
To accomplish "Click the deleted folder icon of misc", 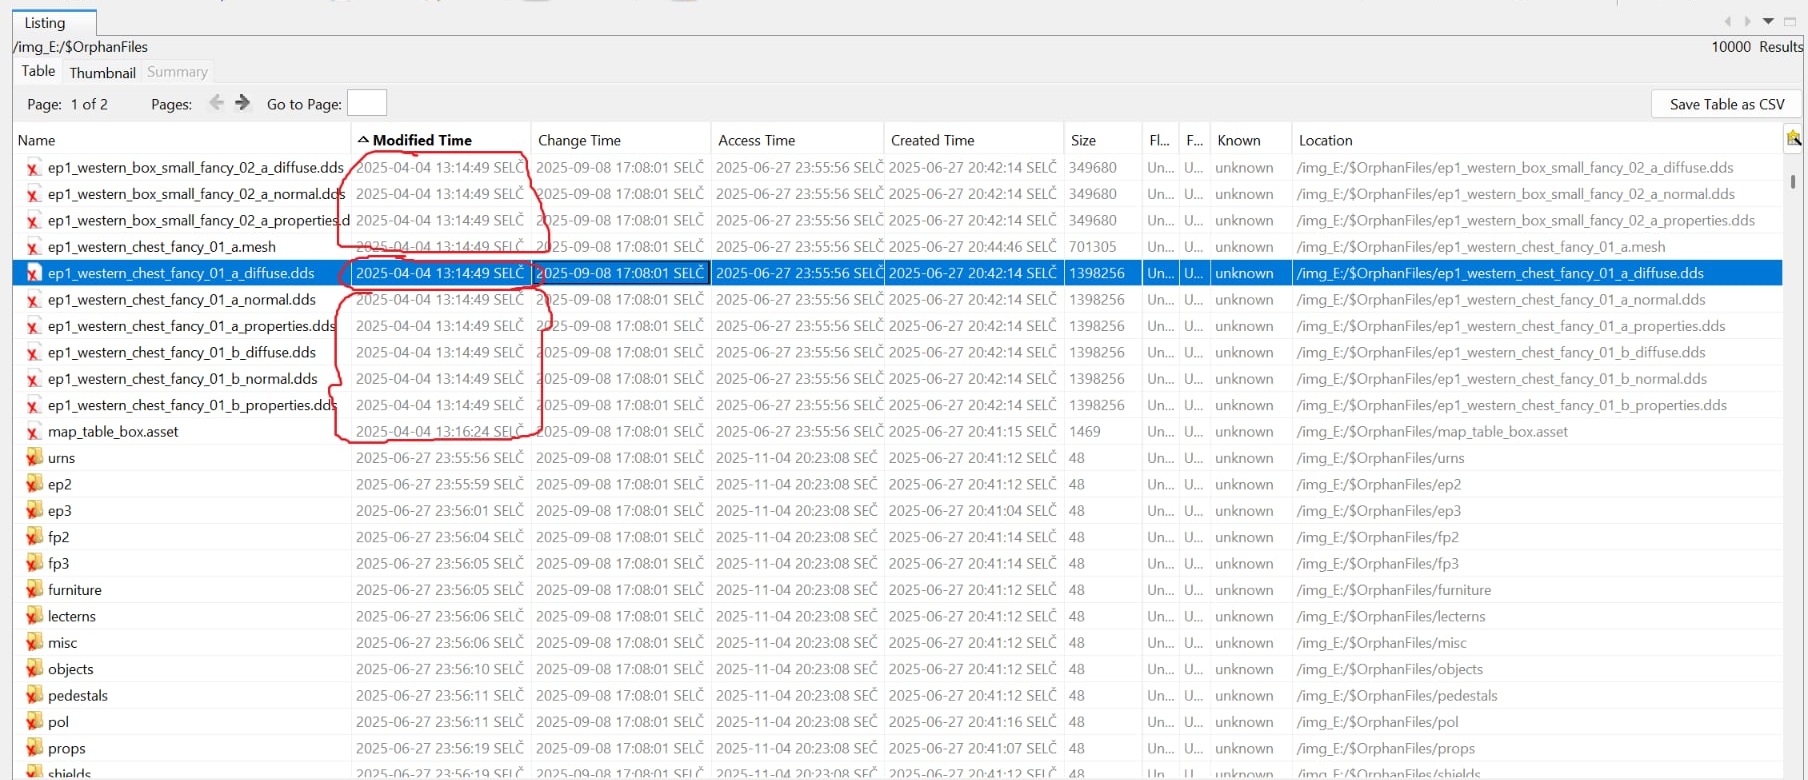I will [34, 642].
